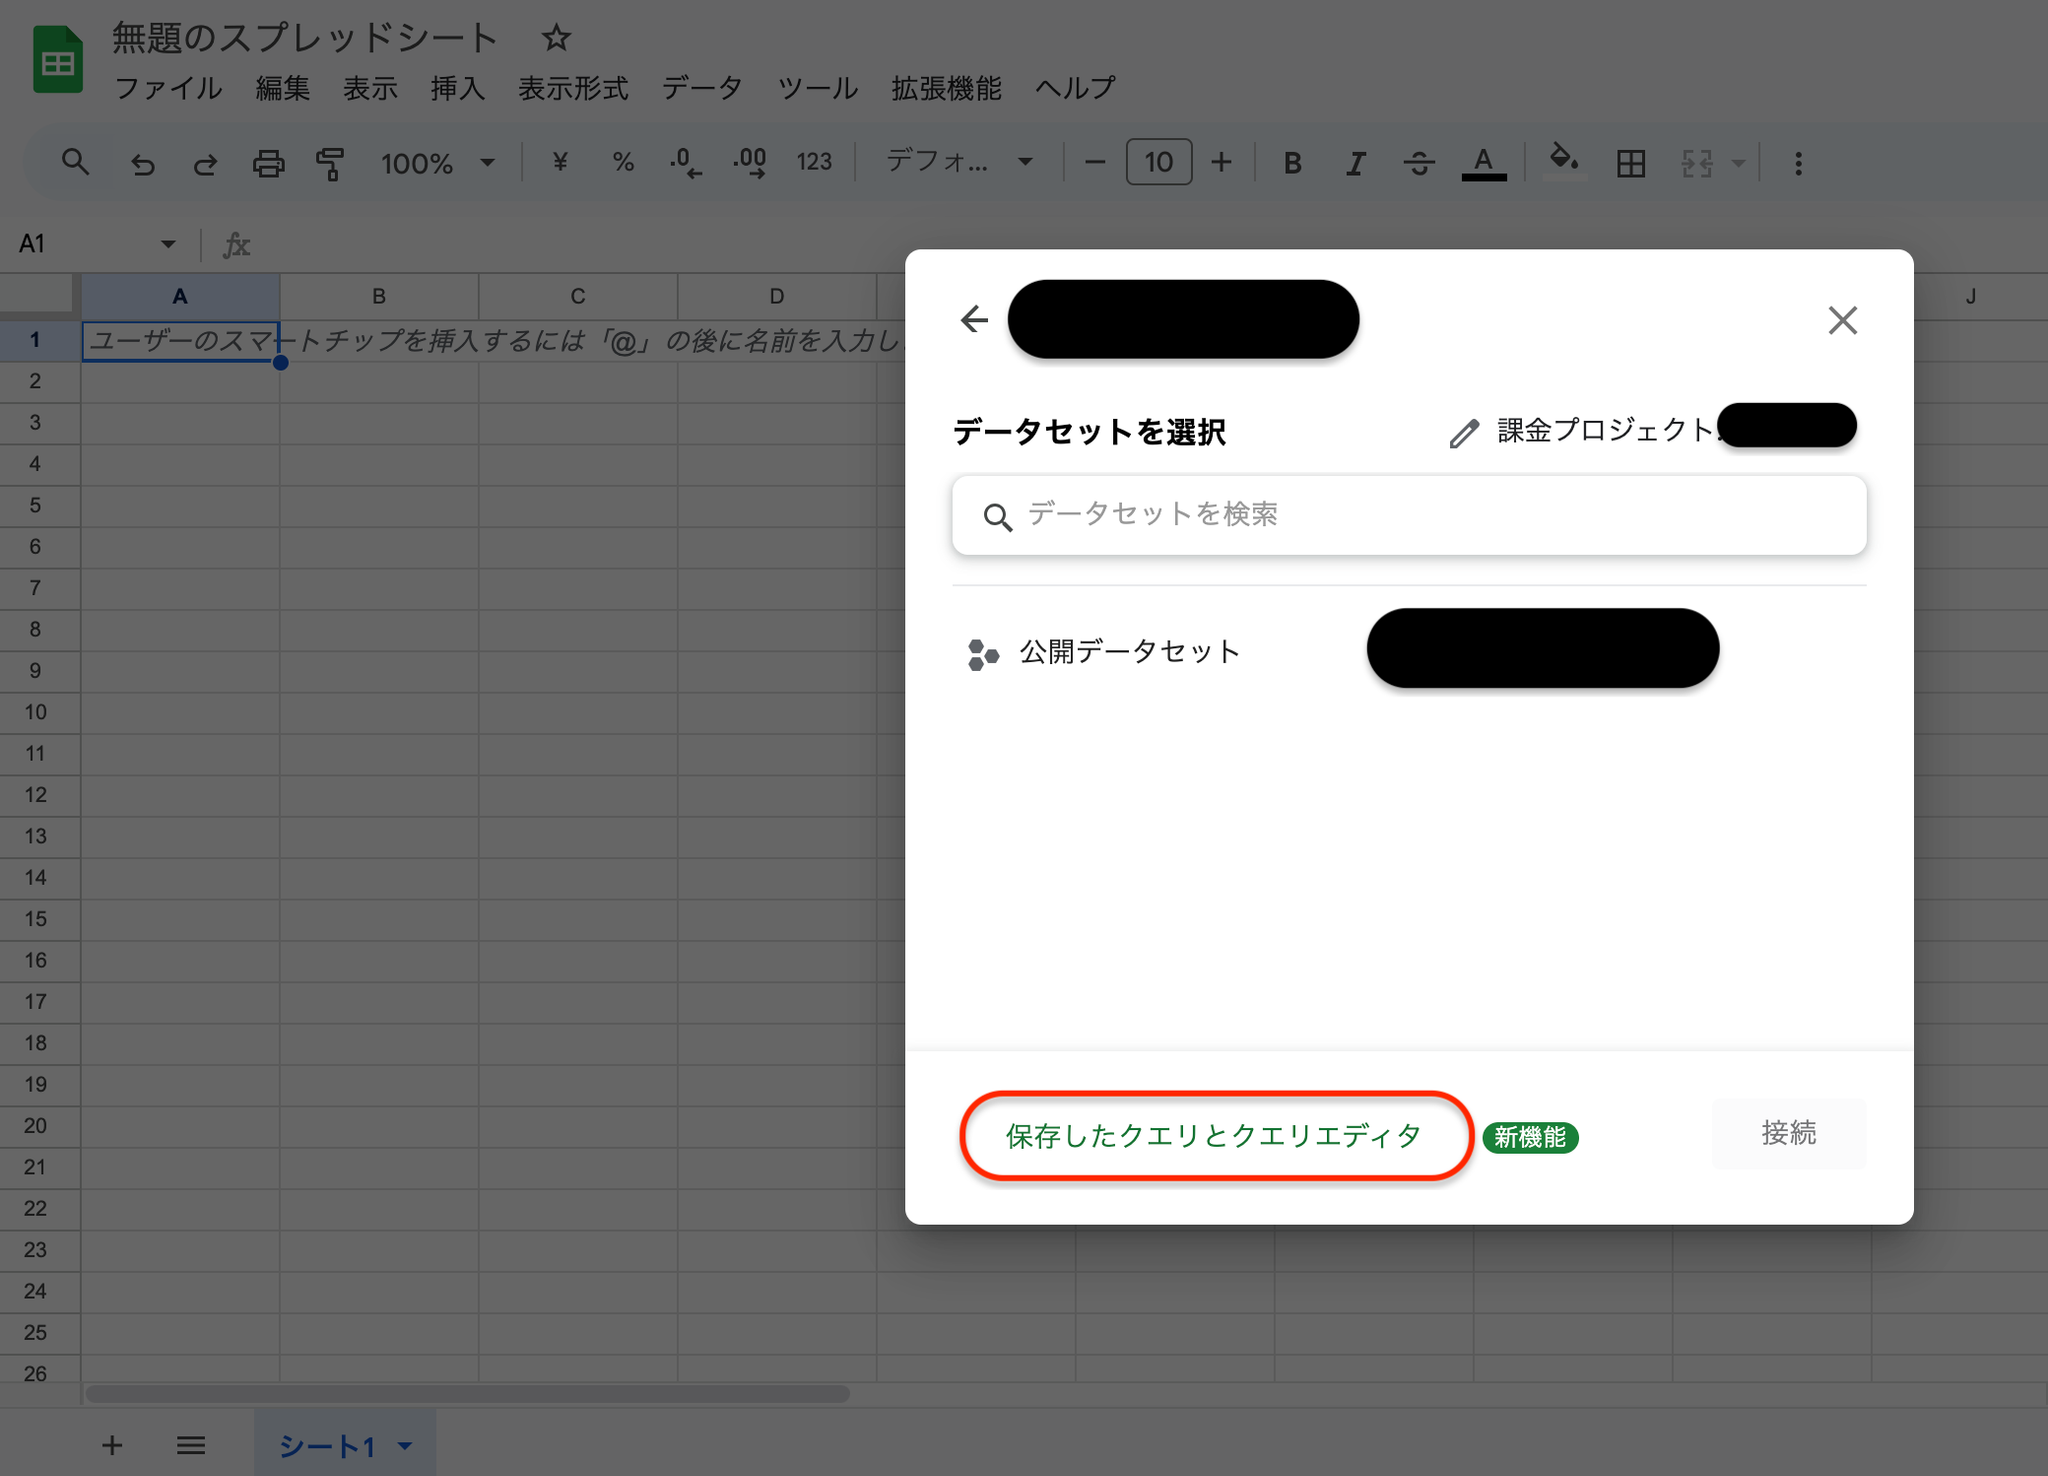This screenshot has height=1476, width=2048.
Task: Select the paint format tool
Action: tap(330, 162)
